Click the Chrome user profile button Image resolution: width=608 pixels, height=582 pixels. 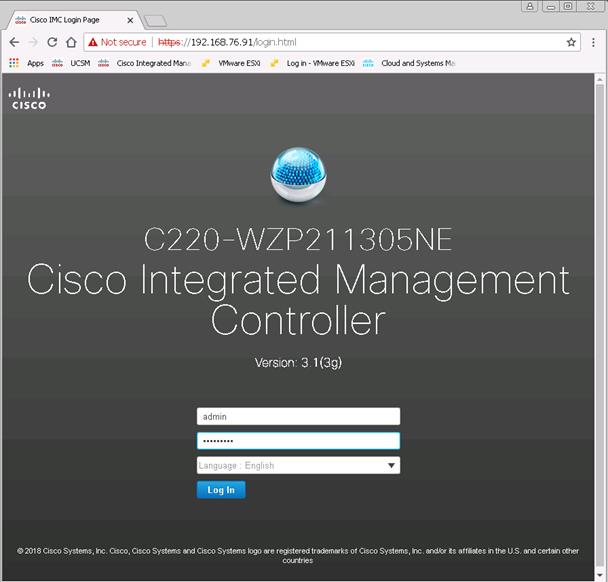(530, 6)
